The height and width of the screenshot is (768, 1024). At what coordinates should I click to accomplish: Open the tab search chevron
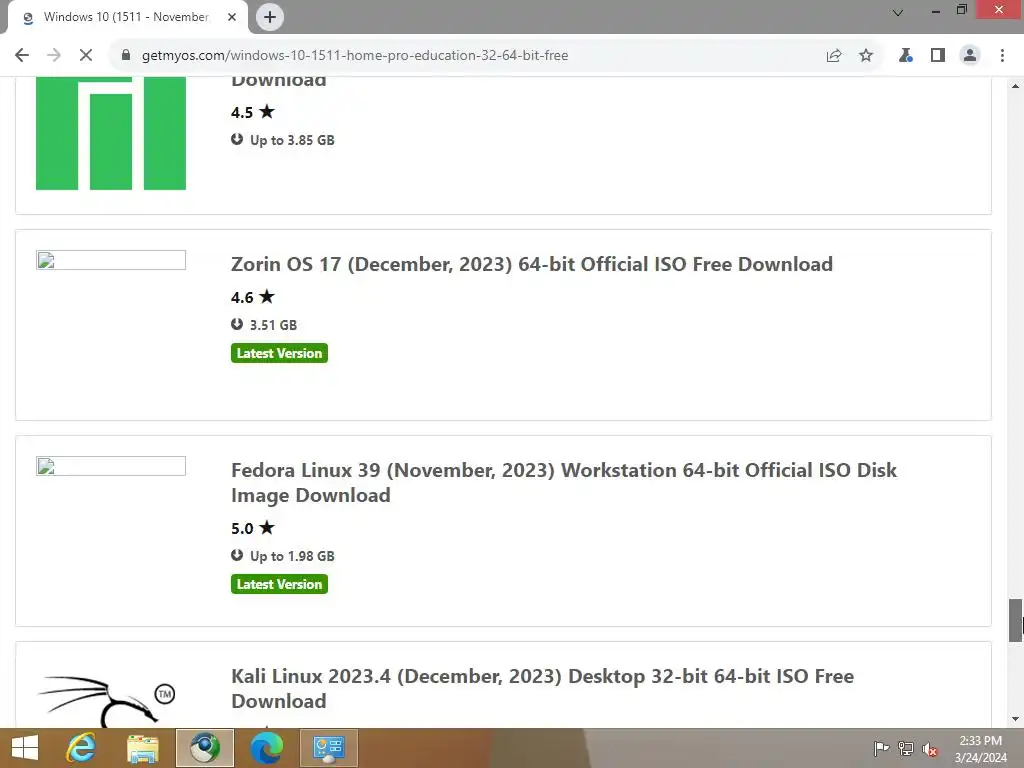click(898, 12)
